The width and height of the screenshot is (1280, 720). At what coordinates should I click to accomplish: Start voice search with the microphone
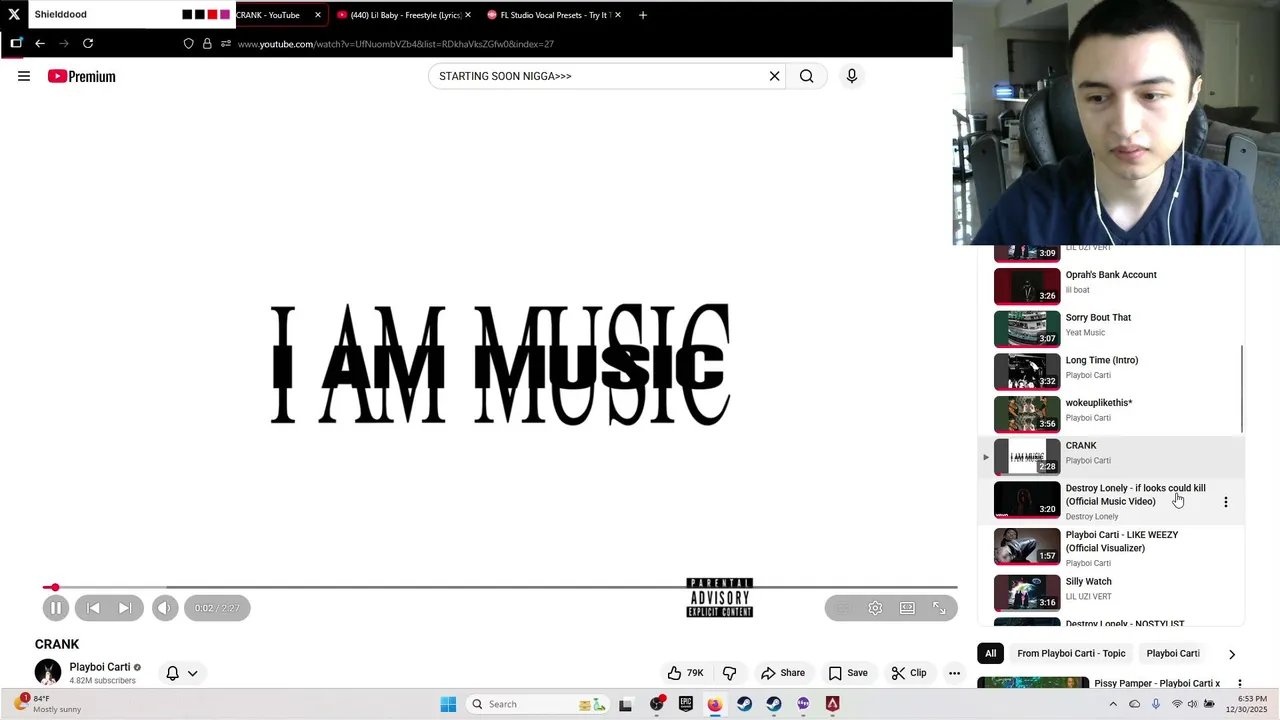[x=852, y=76]
